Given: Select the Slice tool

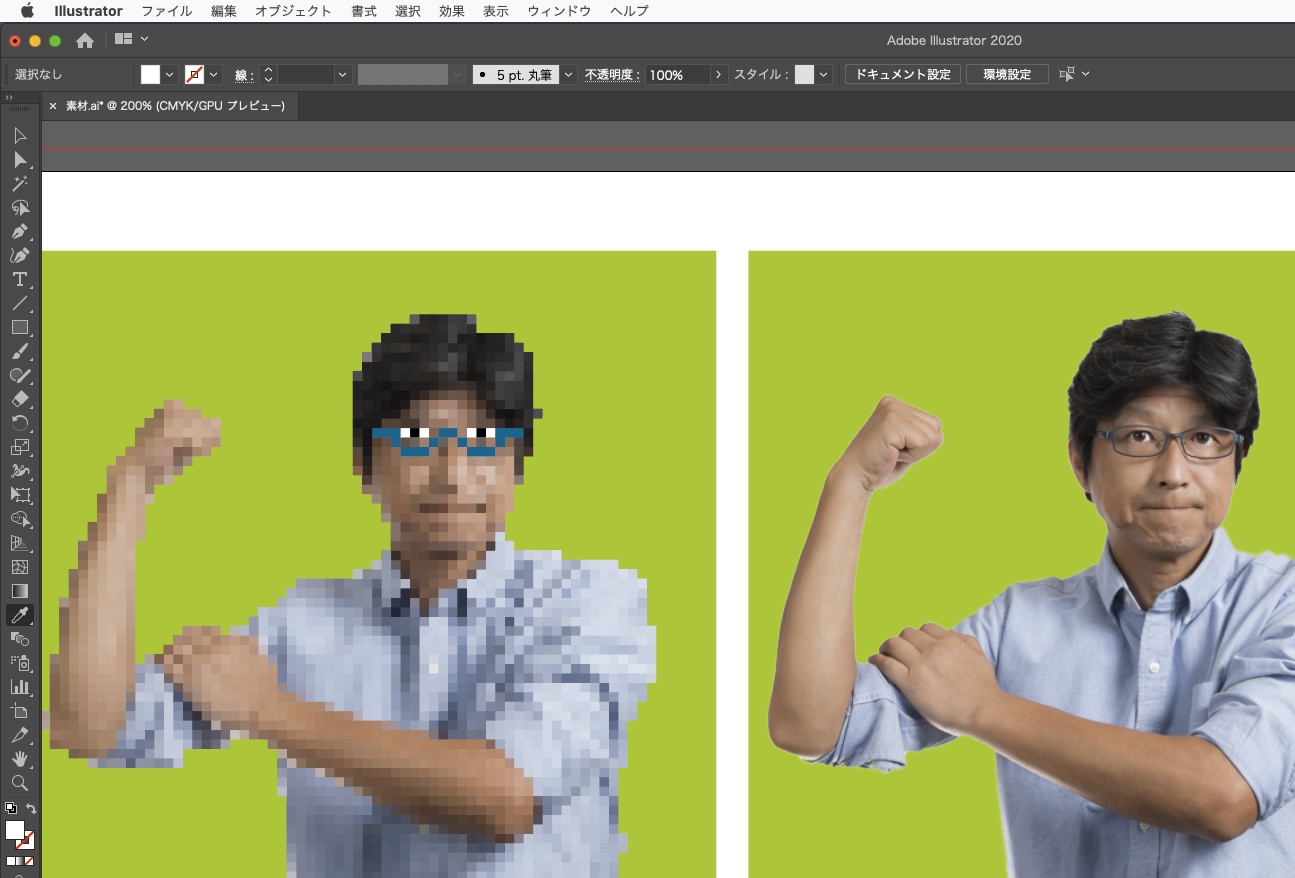Looking at the screenshot, I should pos(20,735).
